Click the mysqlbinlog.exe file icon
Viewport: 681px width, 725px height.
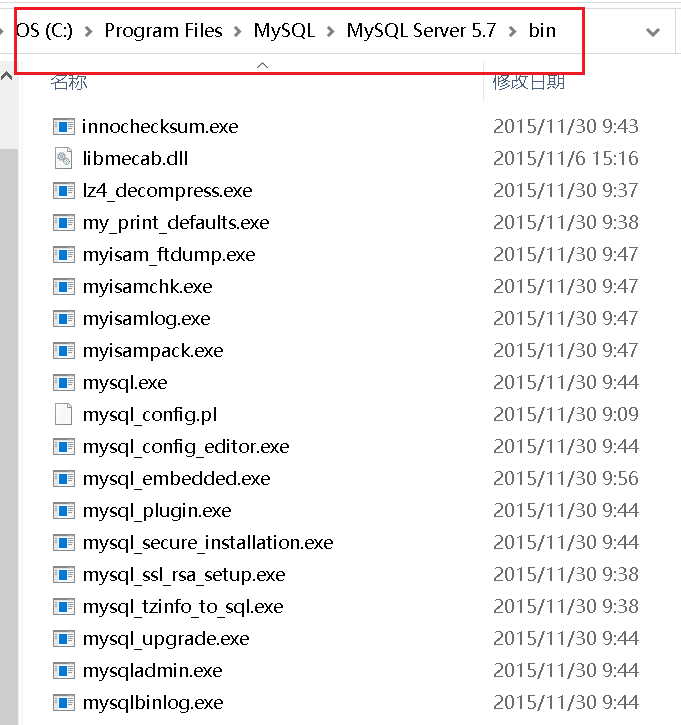[x=64, y=703]
